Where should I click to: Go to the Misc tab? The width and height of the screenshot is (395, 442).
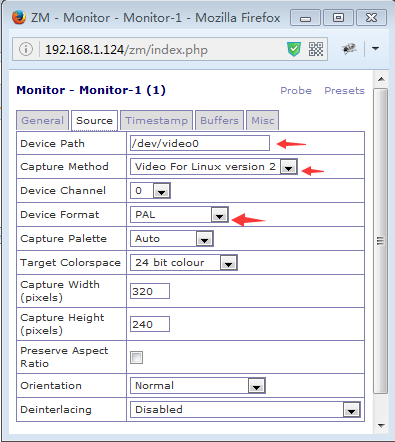263,120
